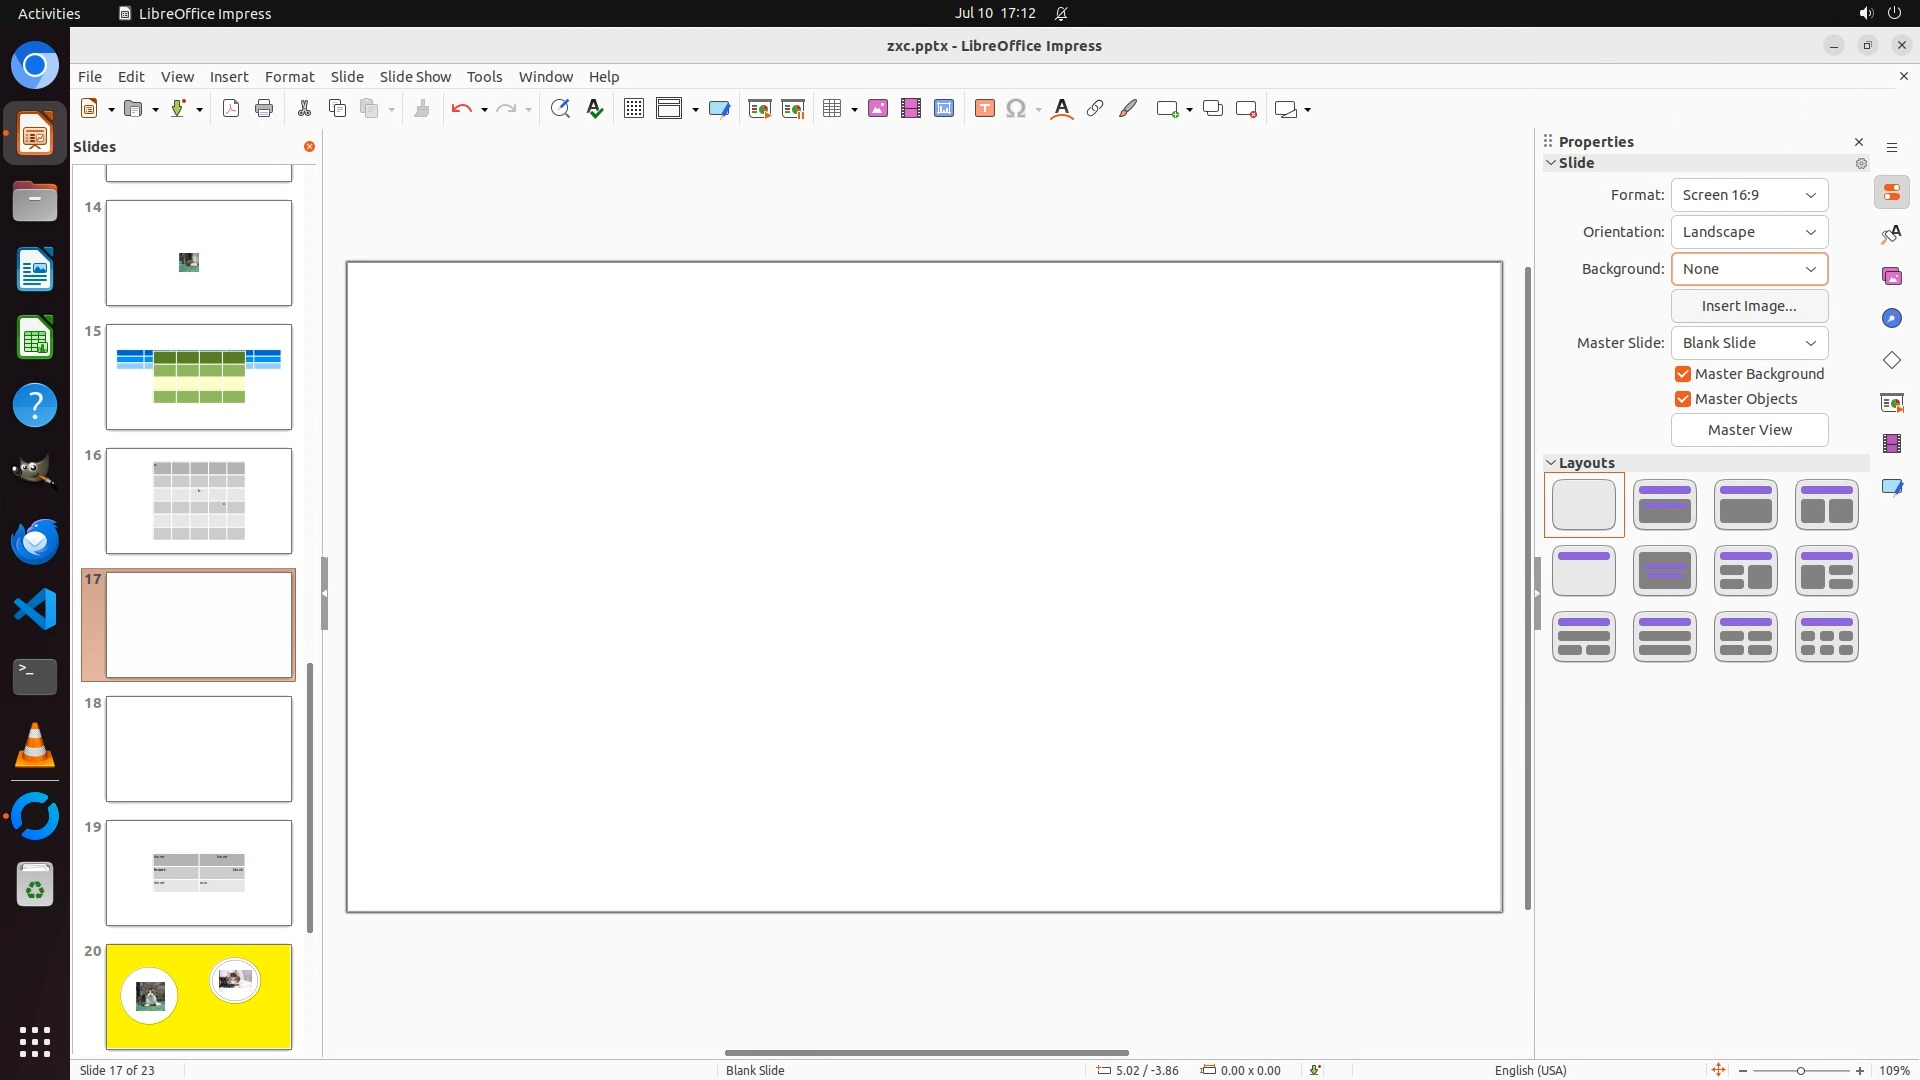Click the Master View button
The image size is (1920, 1080).
(x=1749, y=430)
